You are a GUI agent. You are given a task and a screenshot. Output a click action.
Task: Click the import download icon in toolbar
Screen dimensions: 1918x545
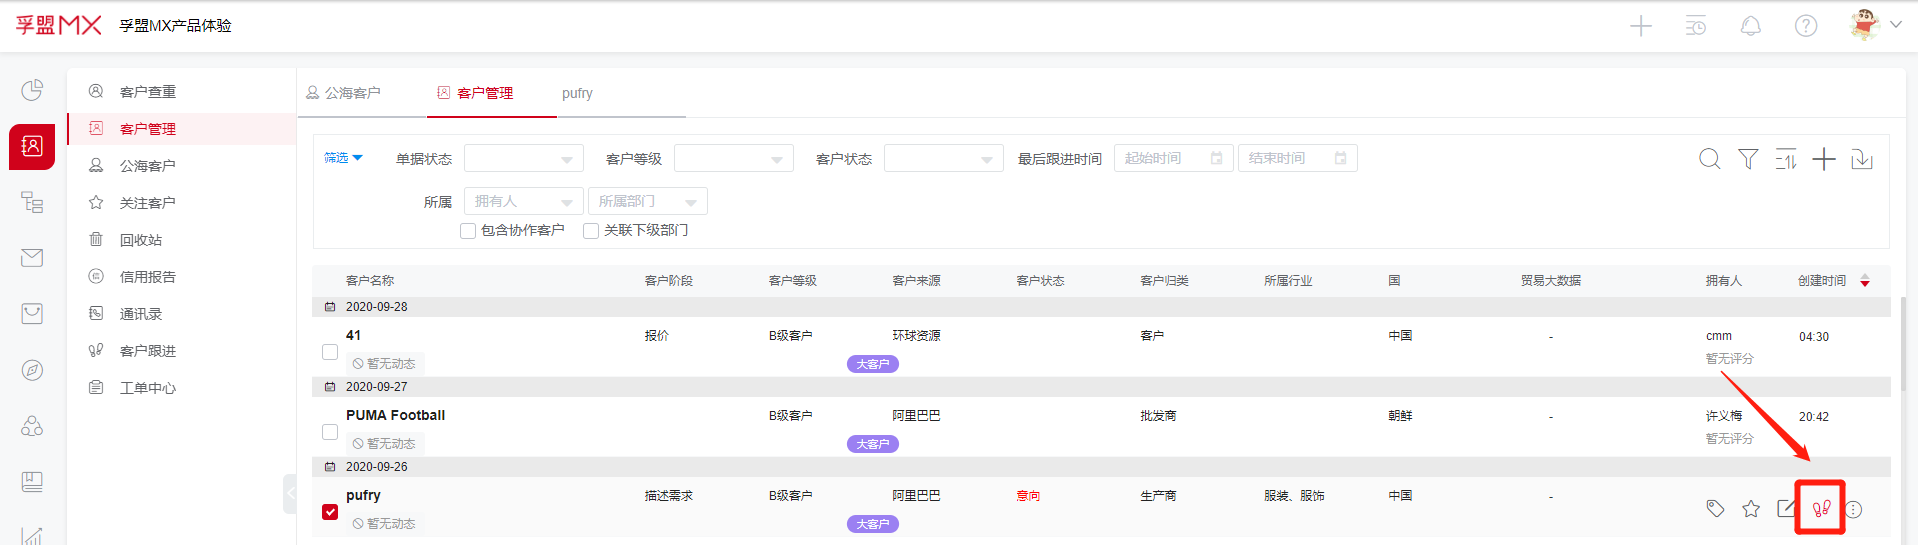coord(1862,159)
